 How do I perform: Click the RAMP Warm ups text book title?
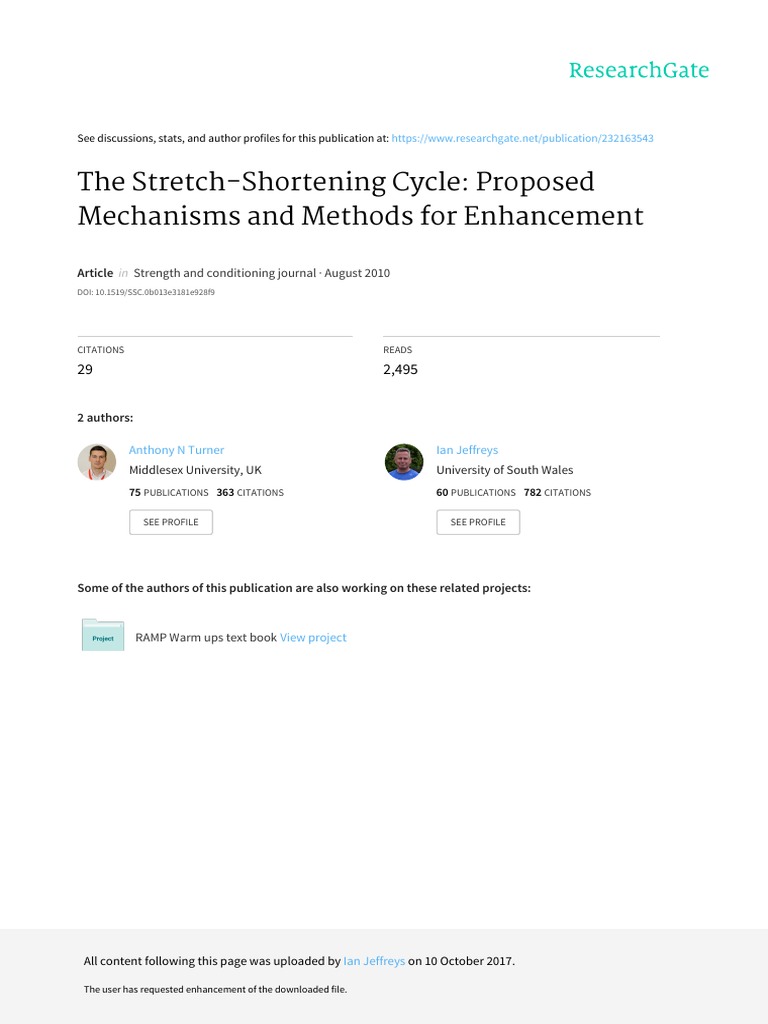206,637
